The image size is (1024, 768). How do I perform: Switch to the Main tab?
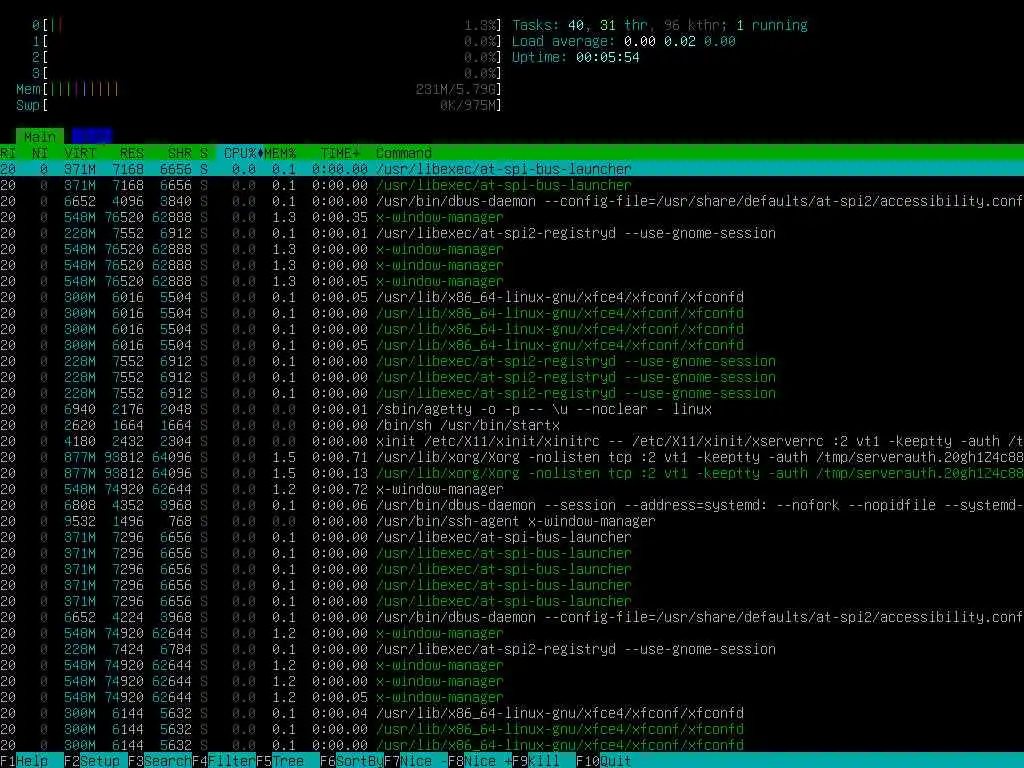pos(40,136)
